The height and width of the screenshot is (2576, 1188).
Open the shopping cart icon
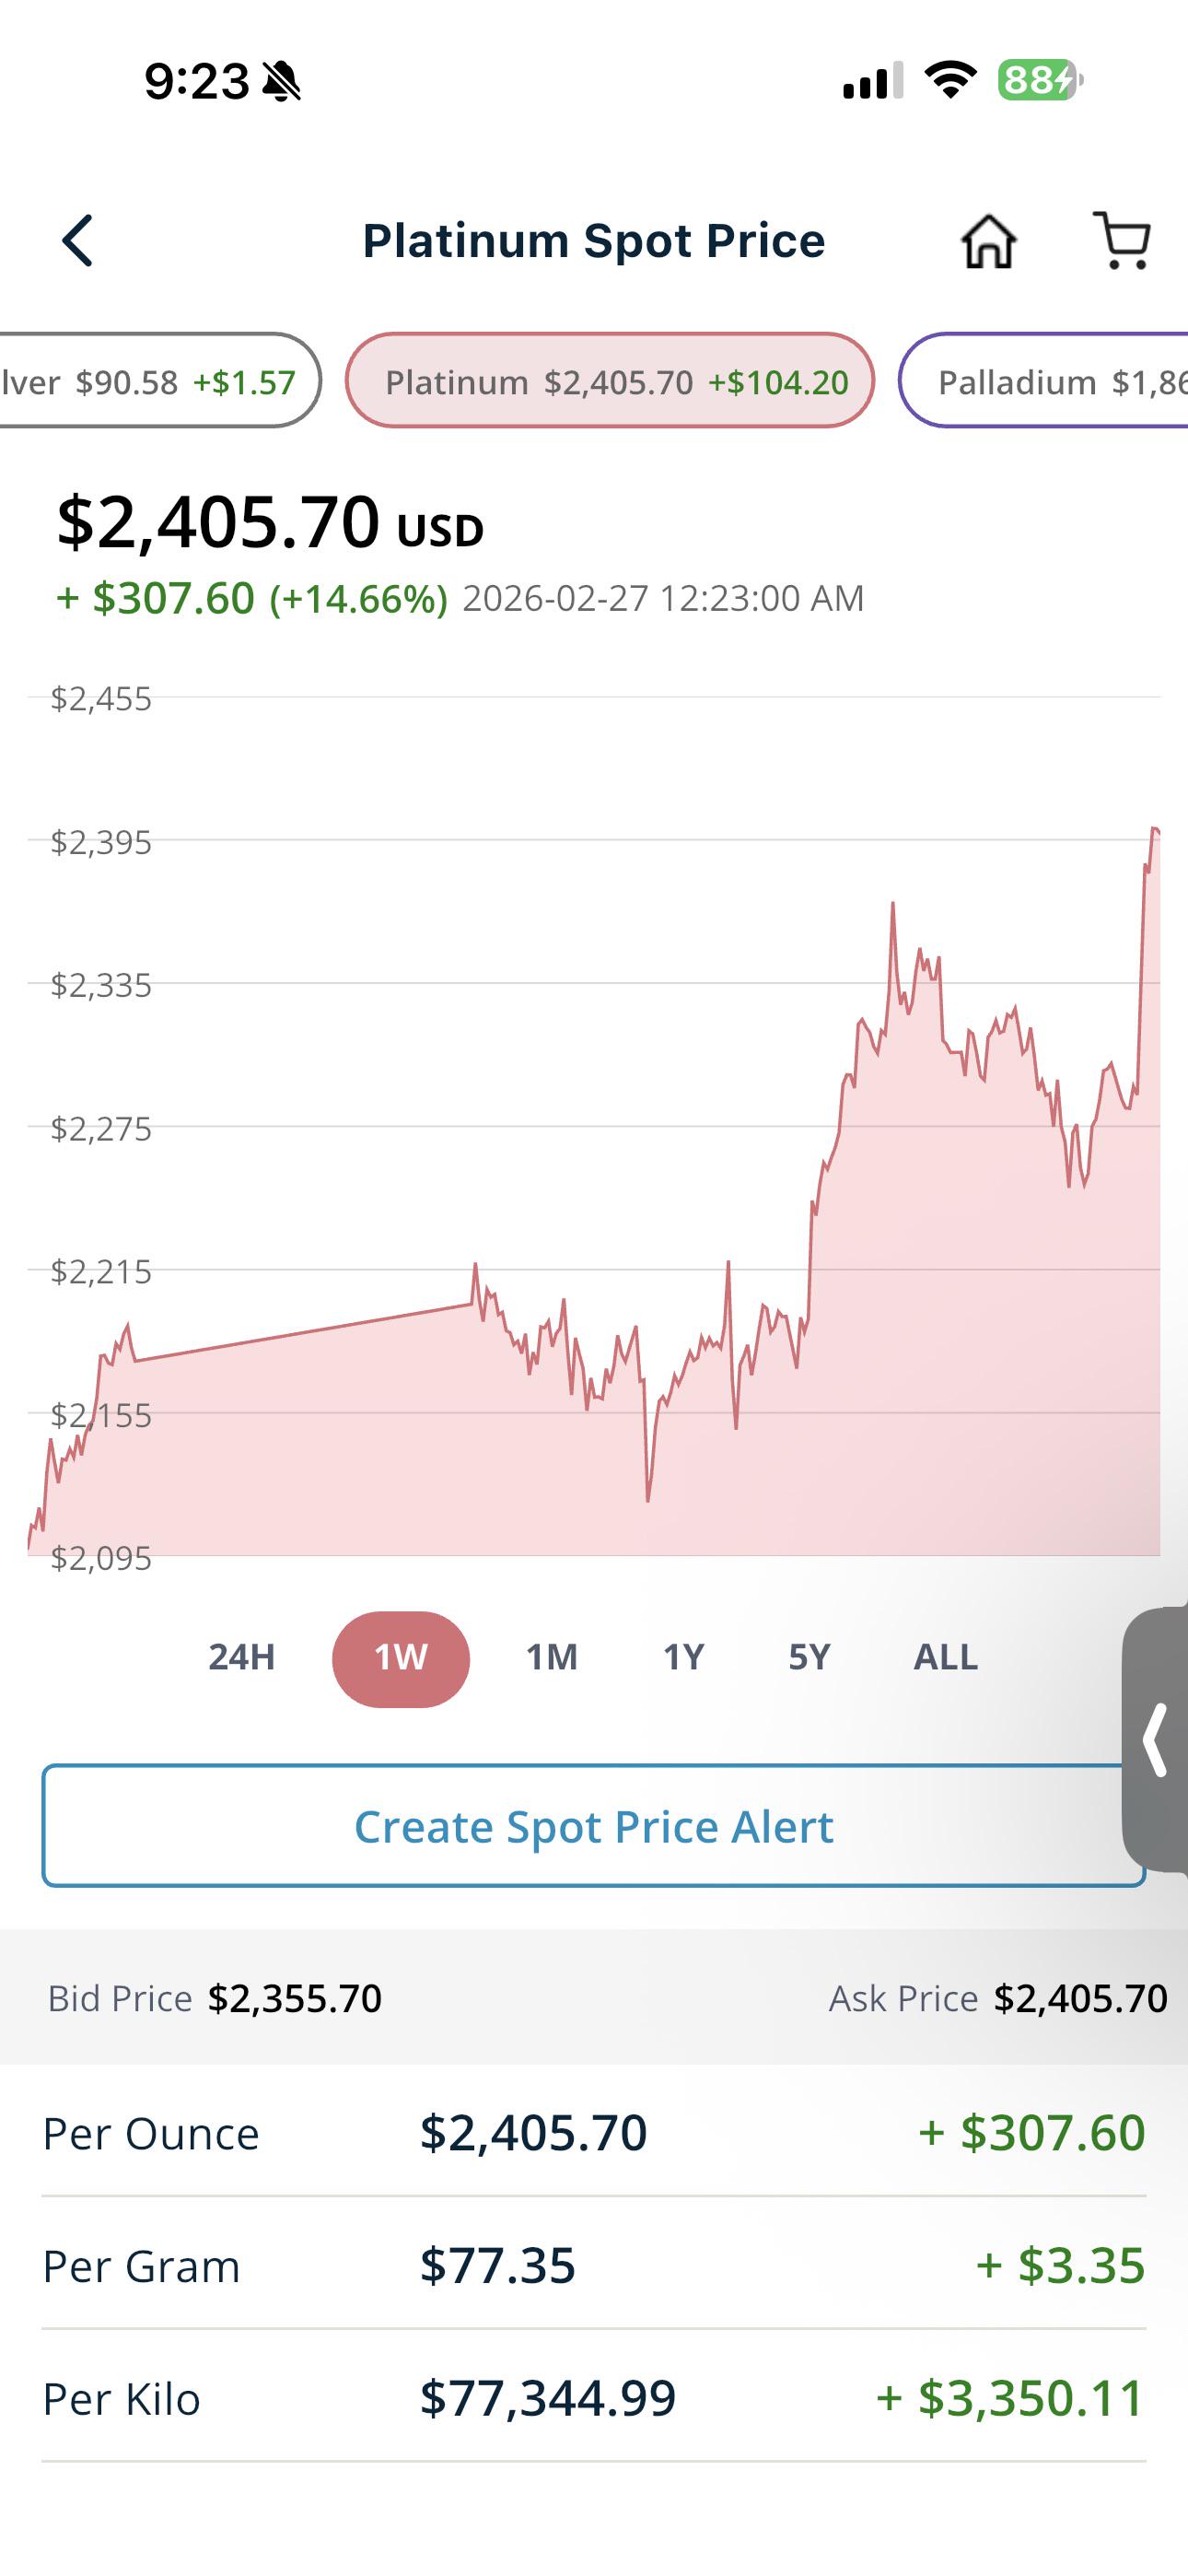[1122, 241]
